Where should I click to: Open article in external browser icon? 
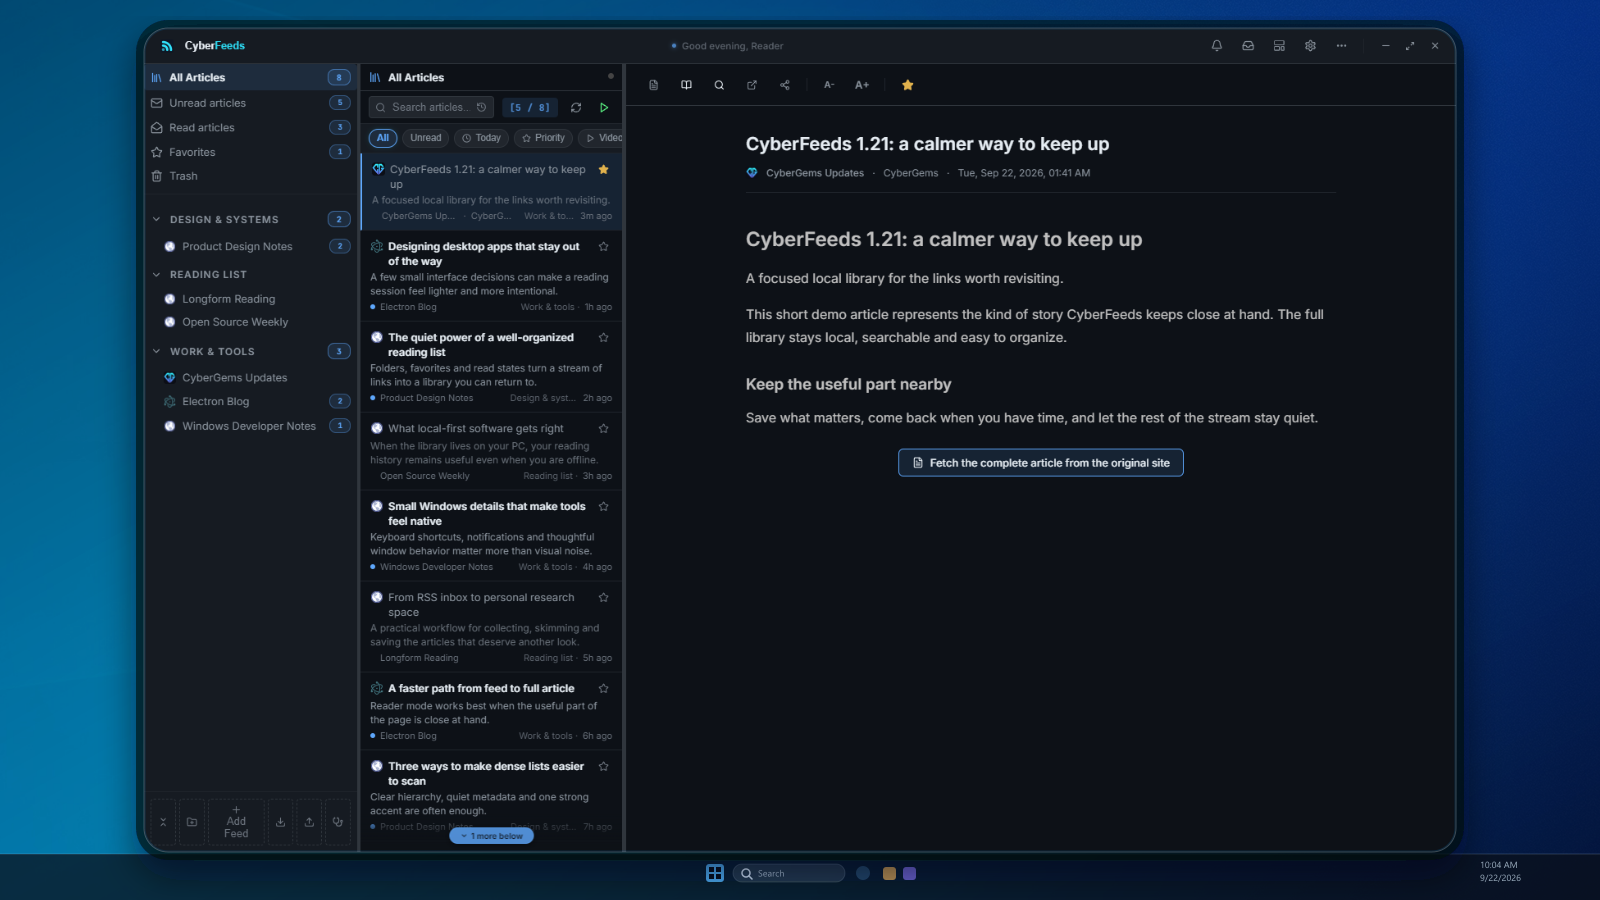pyautogui.click(x=752, y=85)
